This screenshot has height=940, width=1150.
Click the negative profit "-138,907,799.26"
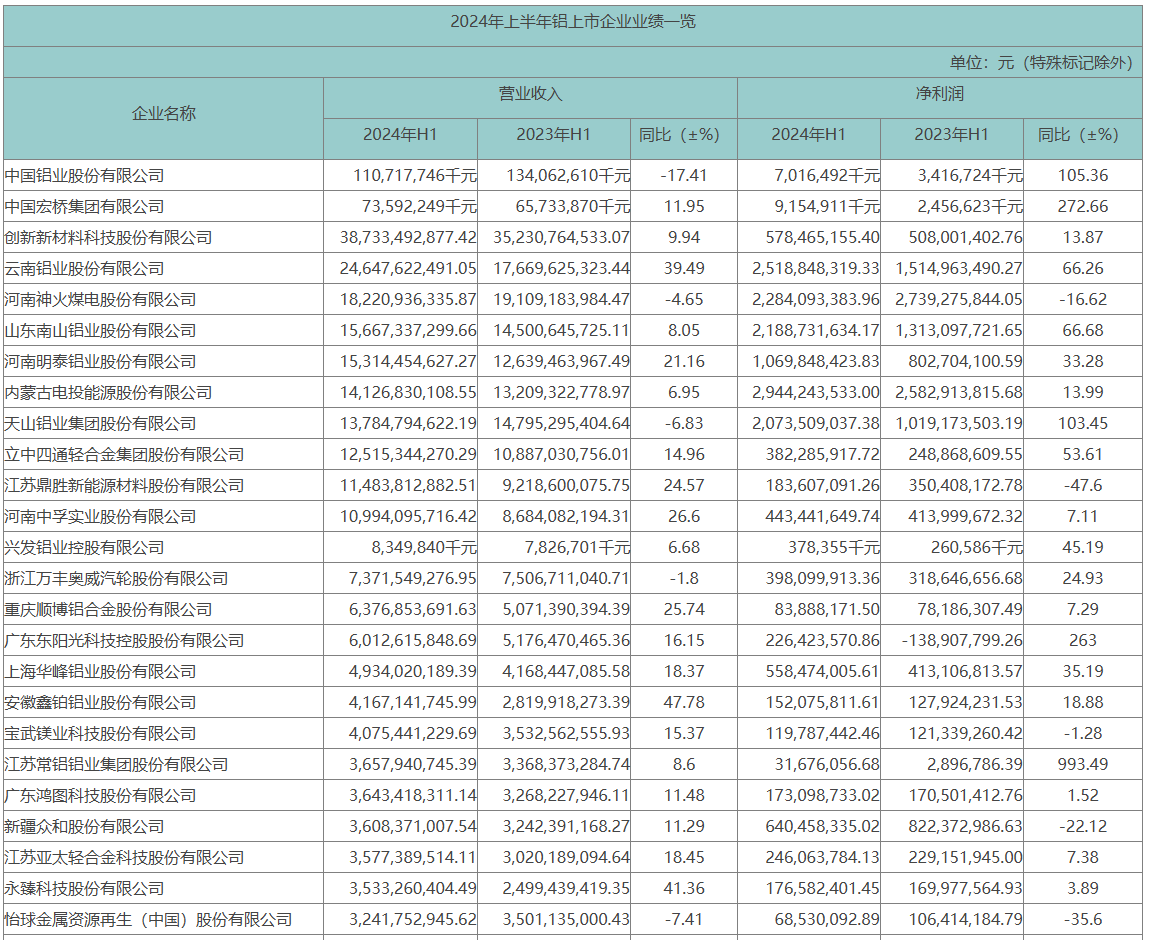coord(962,641)
